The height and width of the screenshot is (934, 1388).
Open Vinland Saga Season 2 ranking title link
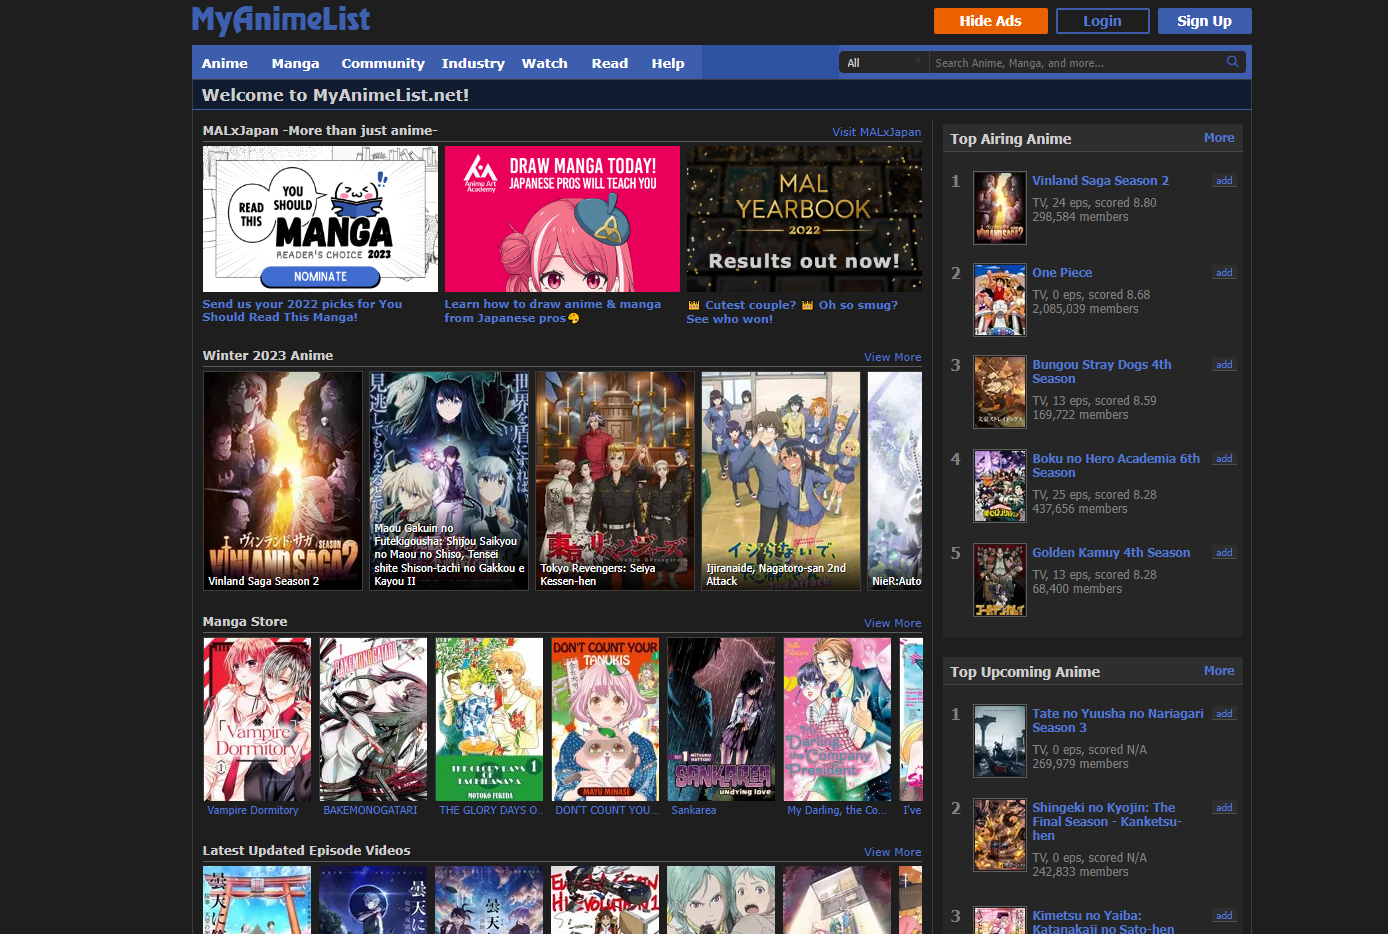click(x=1100, y=181)
